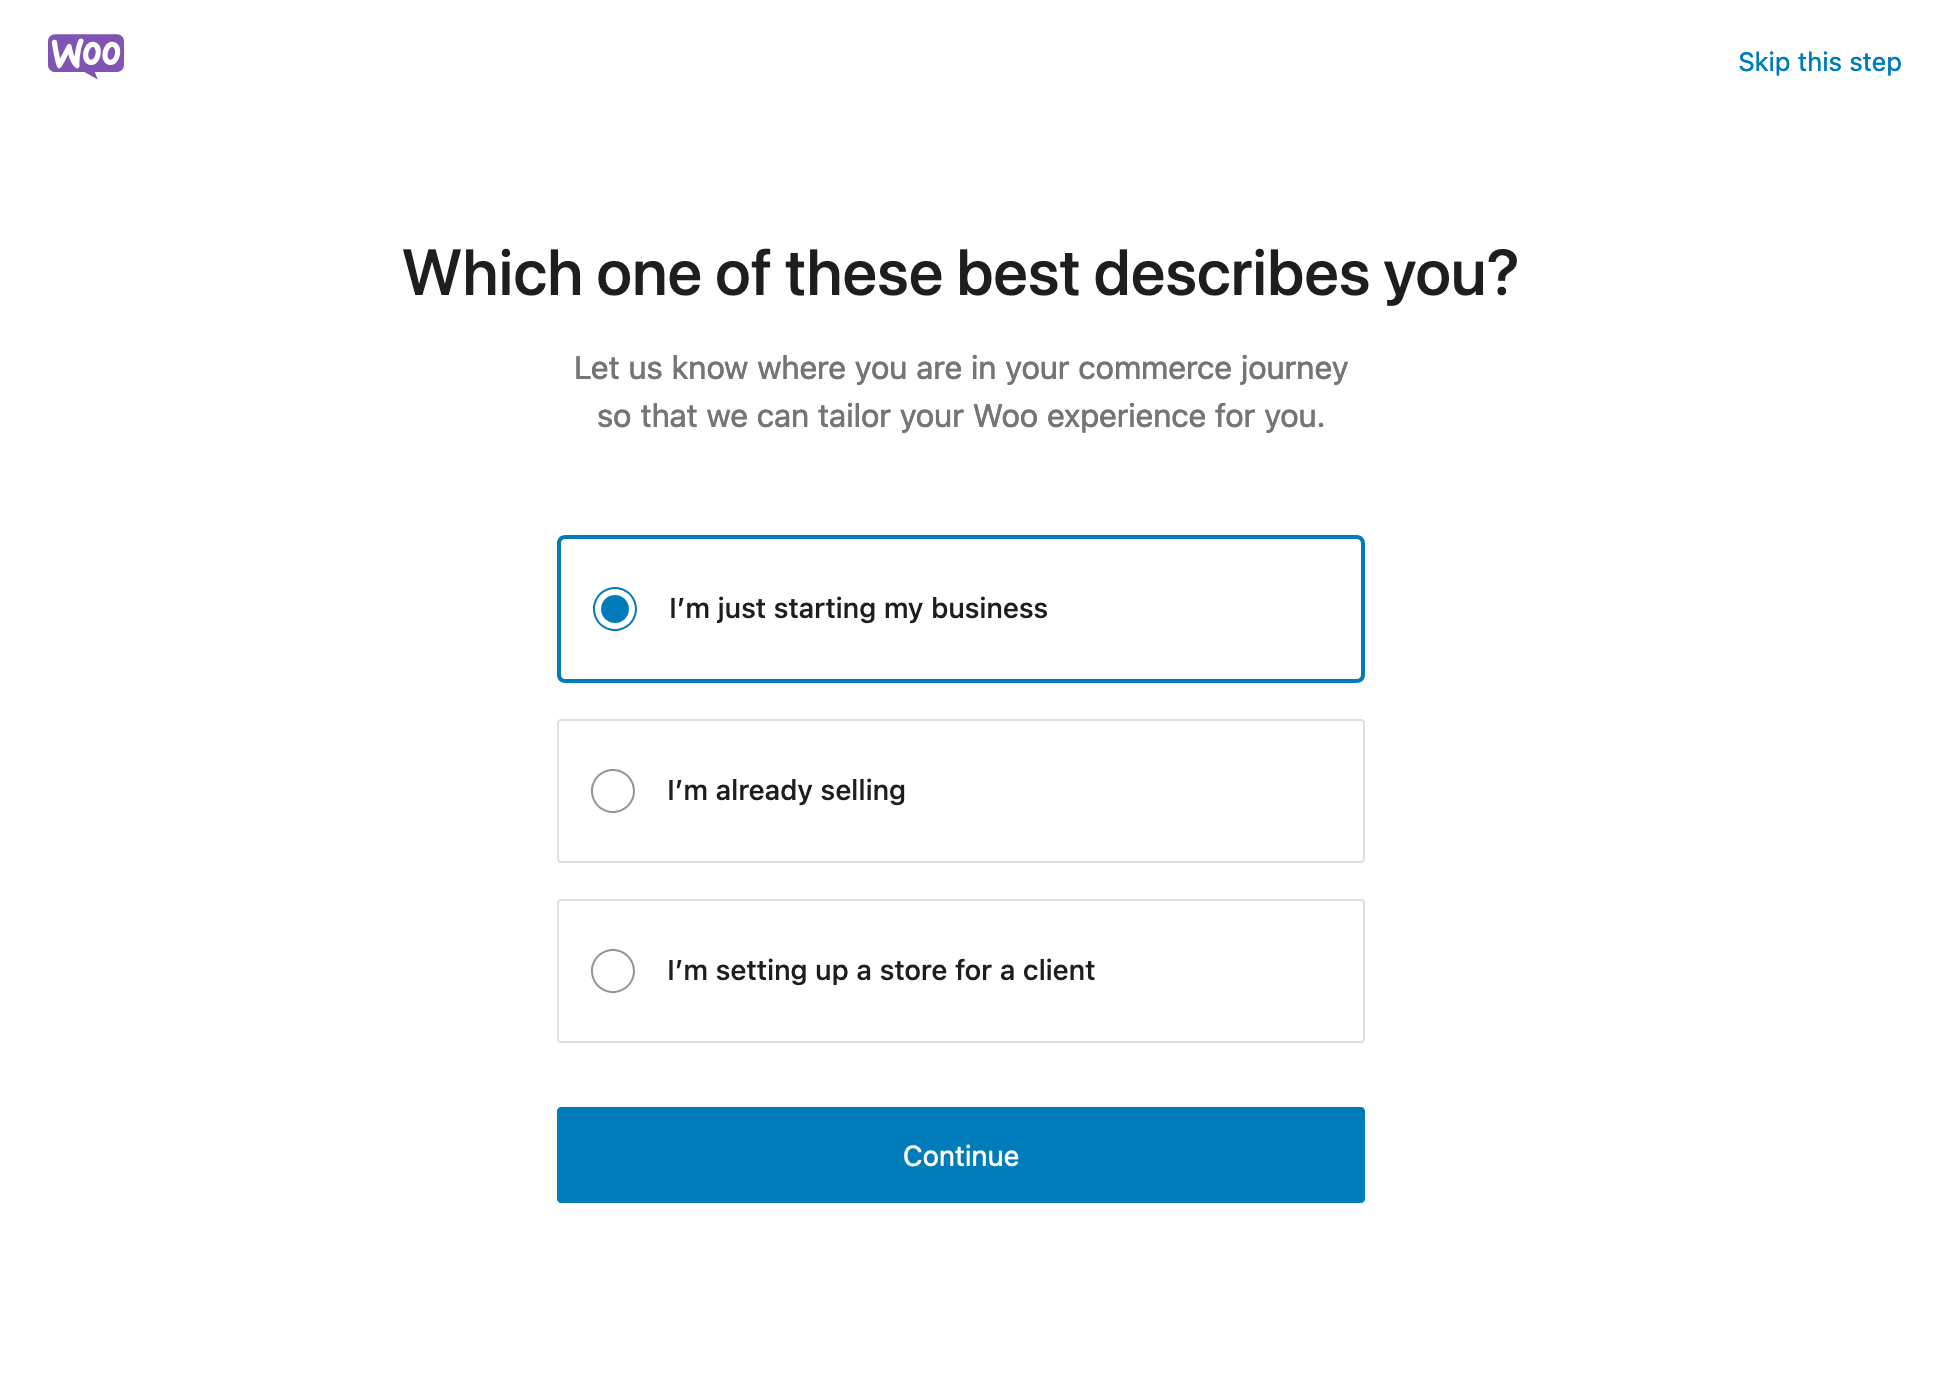
Task: Click the label "I'm already selling"
Action: pyautogui.click(x=785, y=790)
